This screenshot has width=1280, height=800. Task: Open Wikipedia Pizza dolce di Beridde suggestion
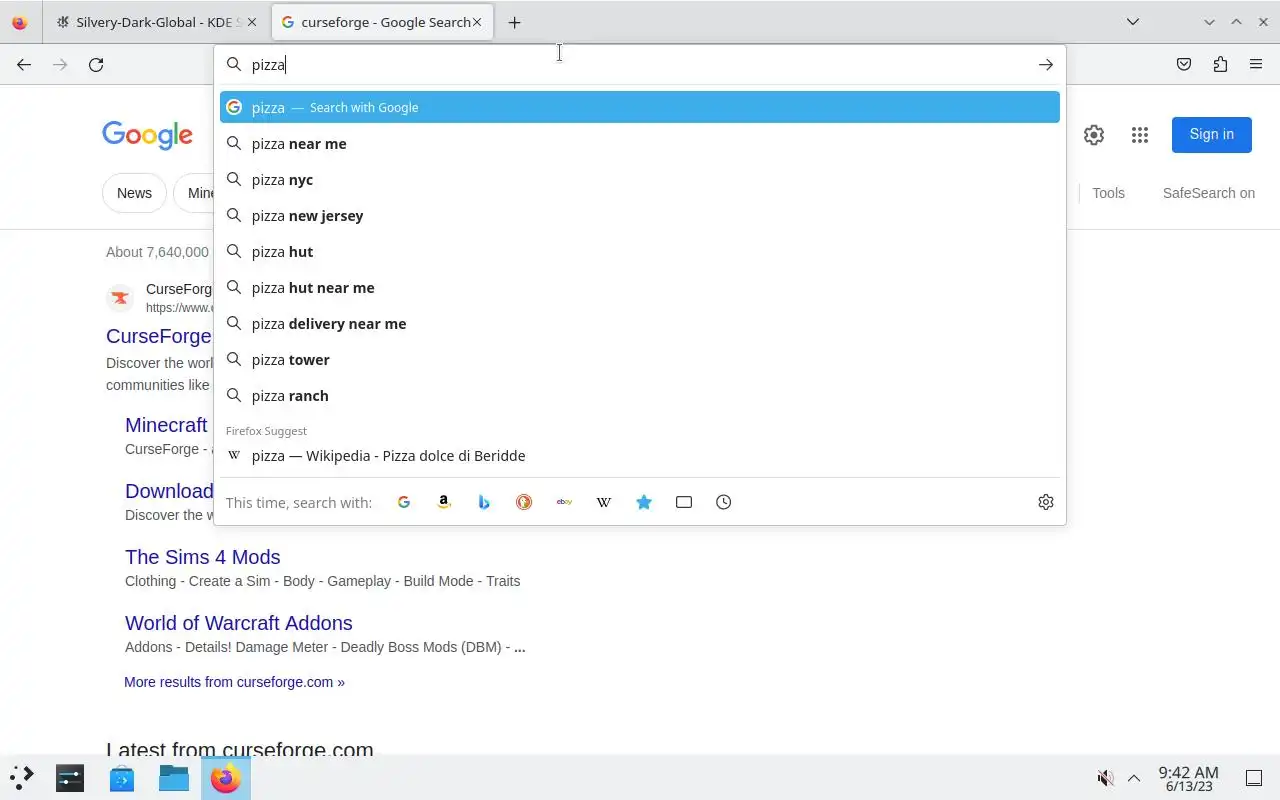tap(640, 455)
